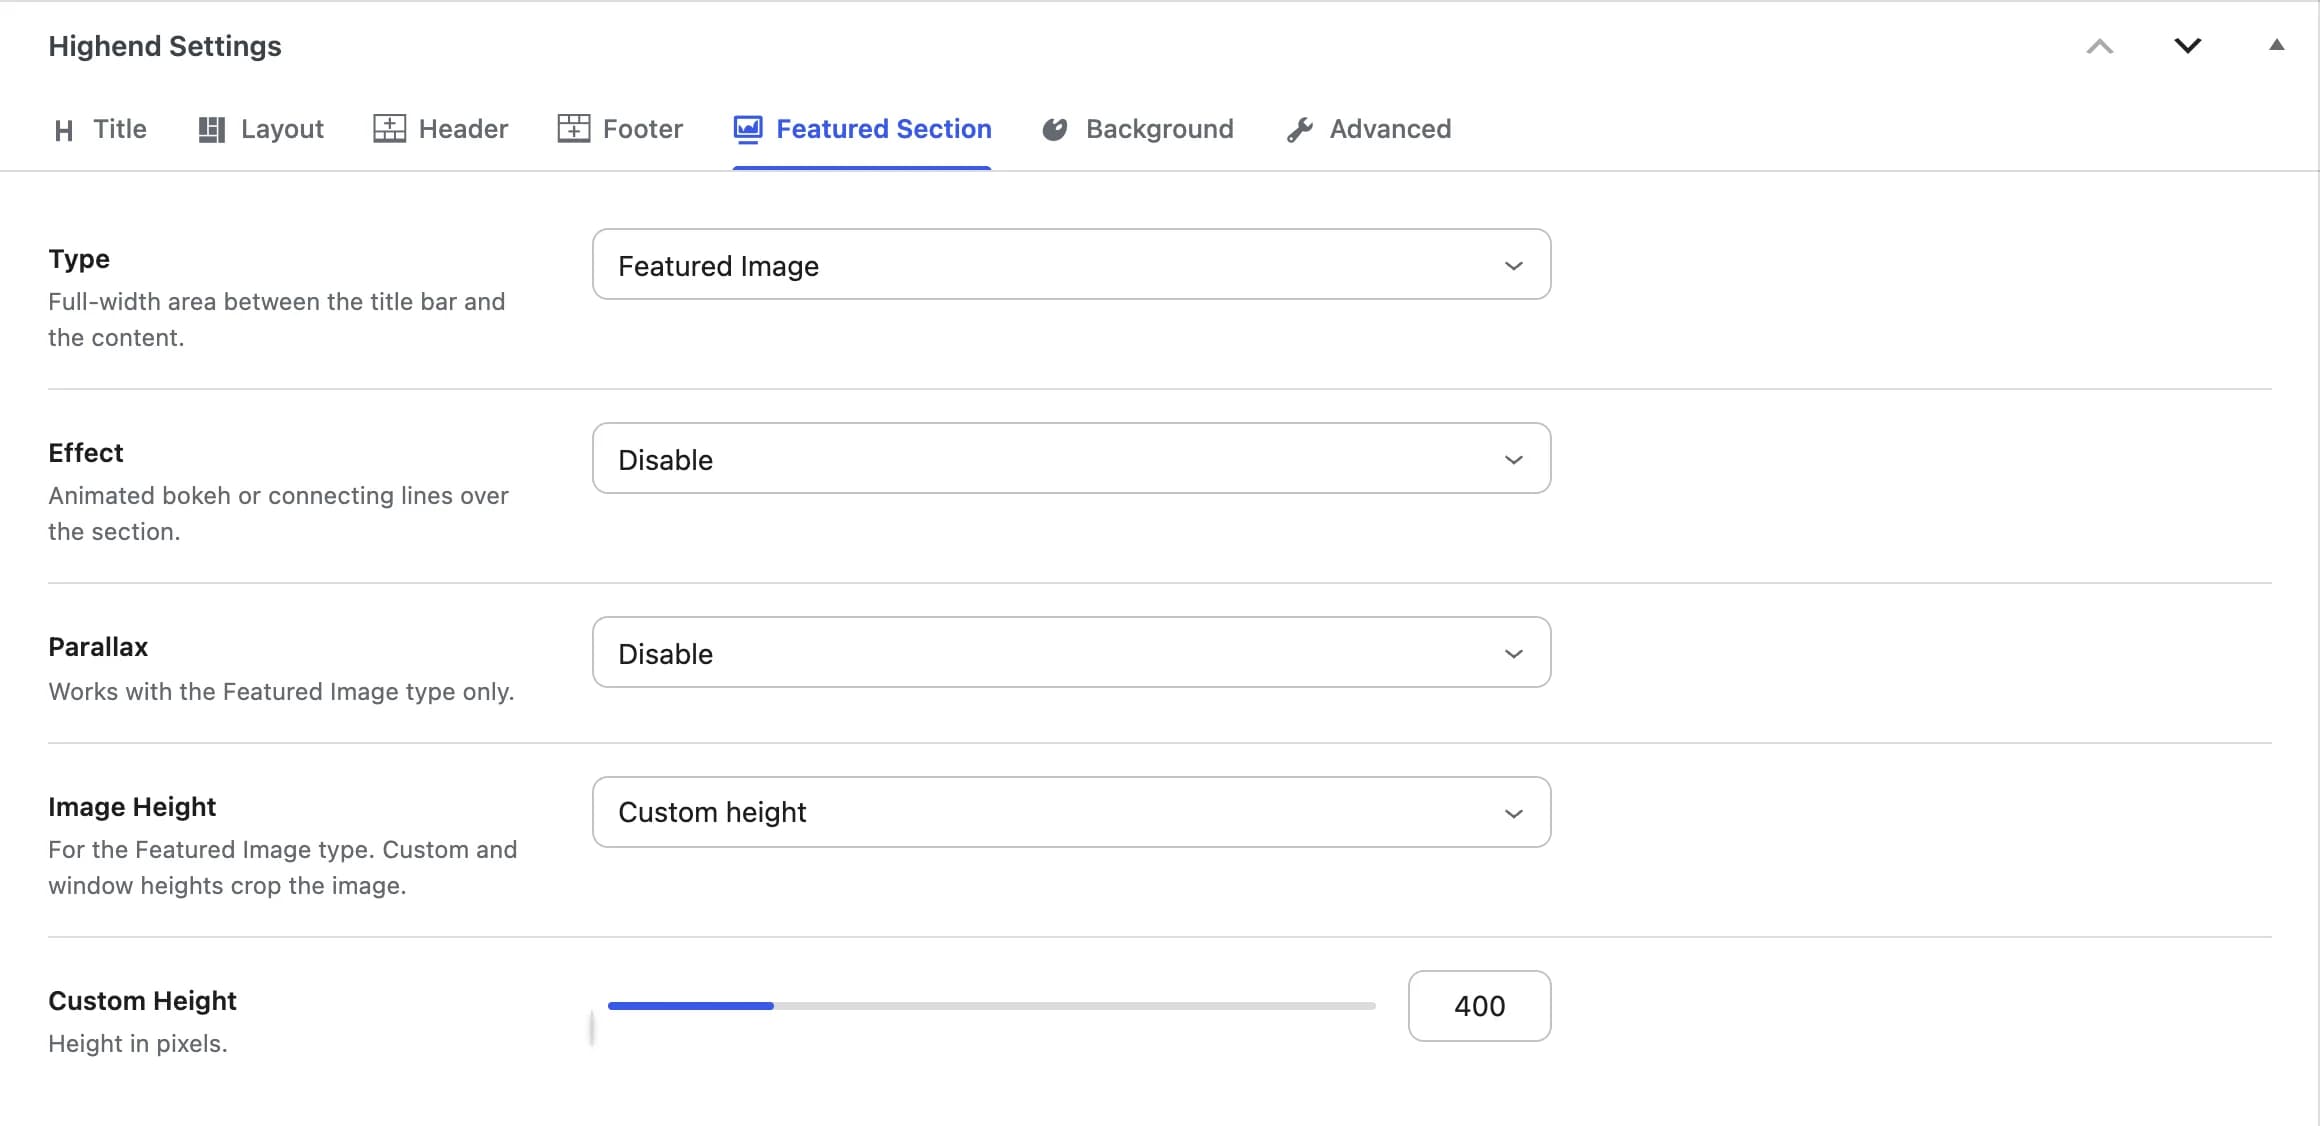Click the Featured Section image icon
The width and height of the screenshot is (2320, 1126).
pyautogui.click(x=748, y=129)
